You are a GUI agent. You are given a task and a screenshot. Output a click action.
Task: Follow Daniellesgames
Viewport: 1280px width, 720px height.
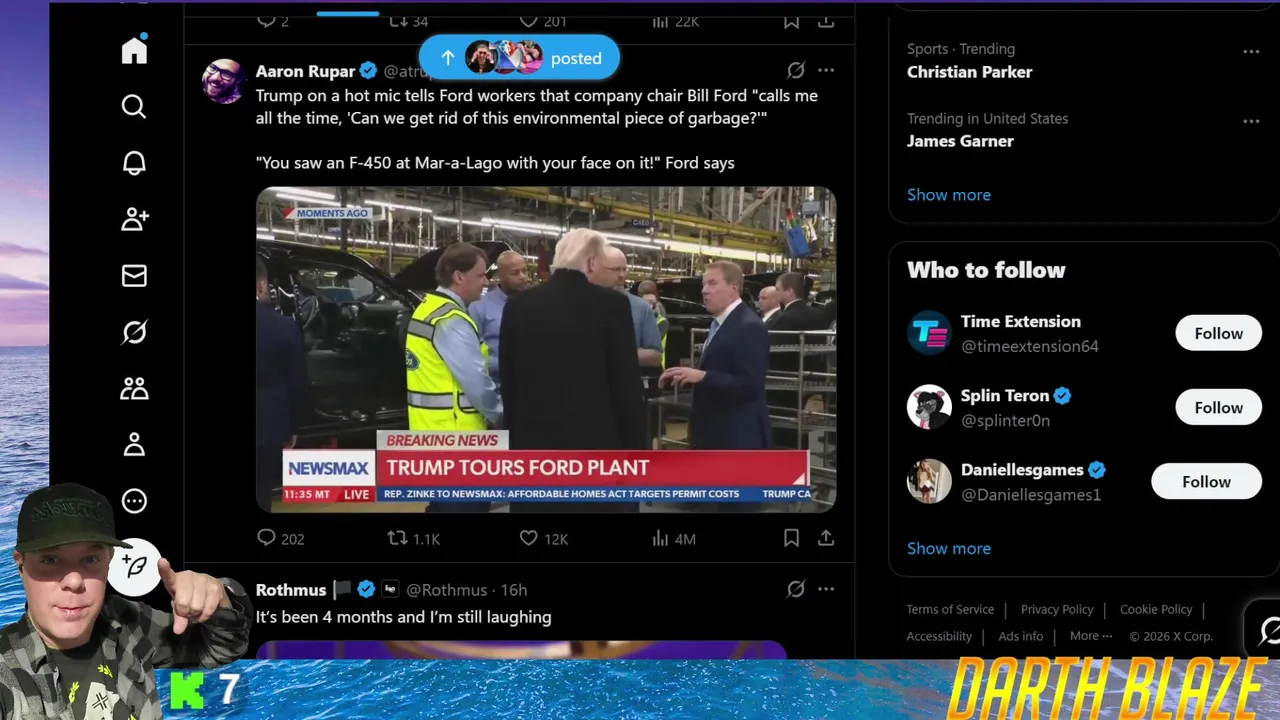[x=1206, y=481]
